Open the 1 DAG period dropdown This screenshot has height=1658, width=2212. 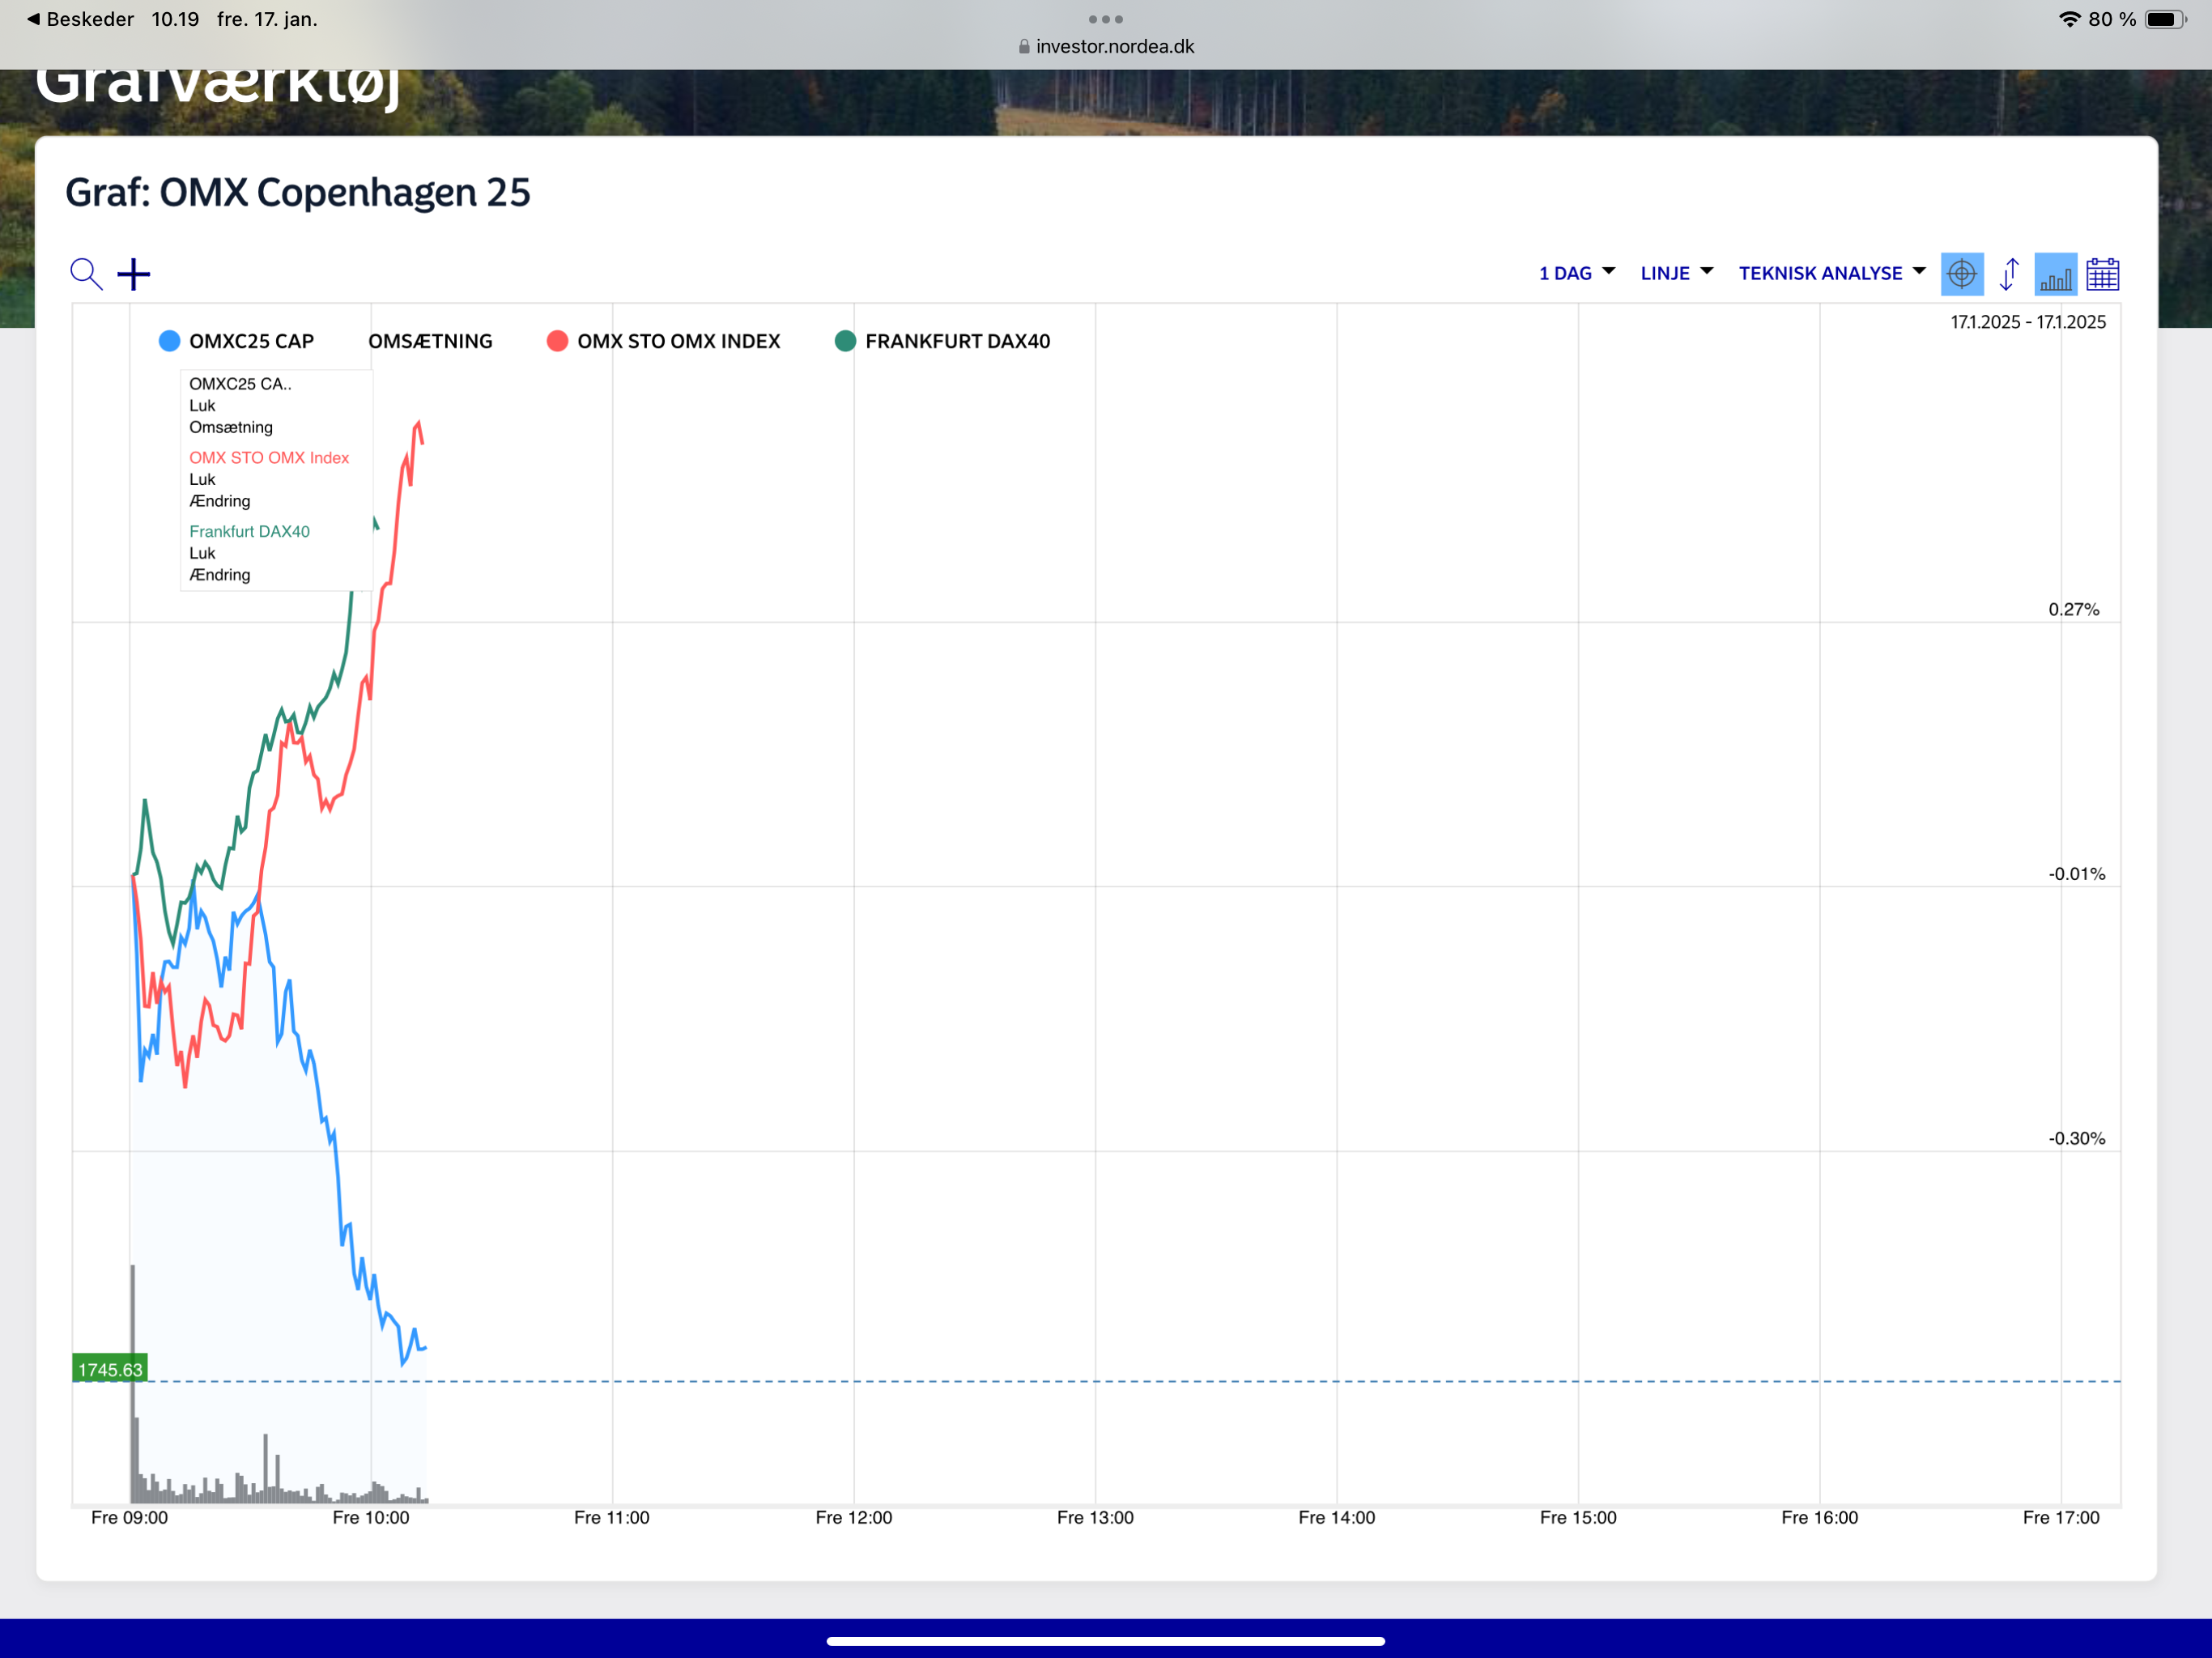tap(1576, 273)
